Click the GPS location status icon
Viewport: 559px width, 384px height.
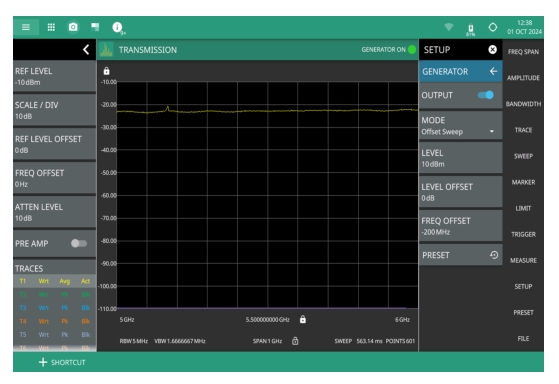tap(493, 27)
